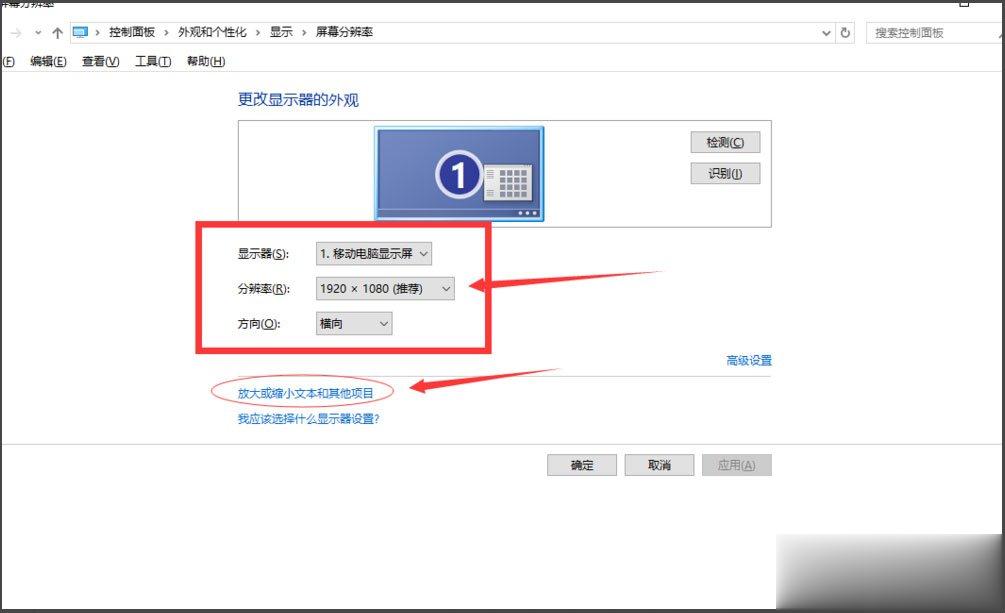Click the display icon in the address bar
The image size is (1005, 613).
point(80,32)
